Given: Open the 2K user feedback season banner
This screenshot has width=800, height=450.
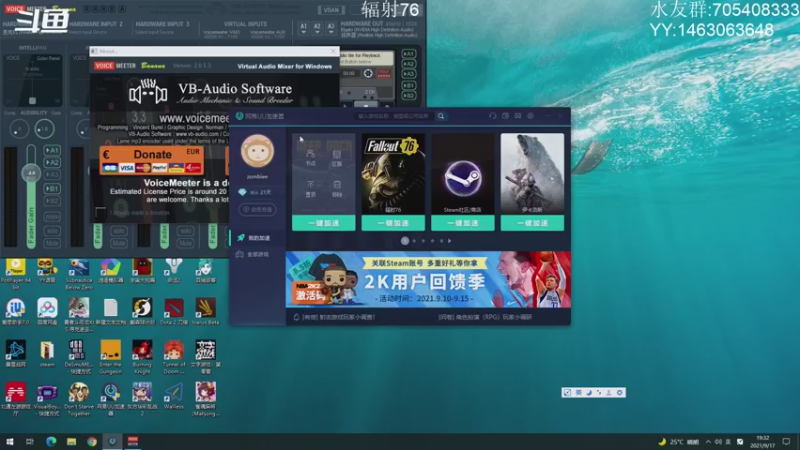Looking at the screenshot, I should (x=428, y=279).
